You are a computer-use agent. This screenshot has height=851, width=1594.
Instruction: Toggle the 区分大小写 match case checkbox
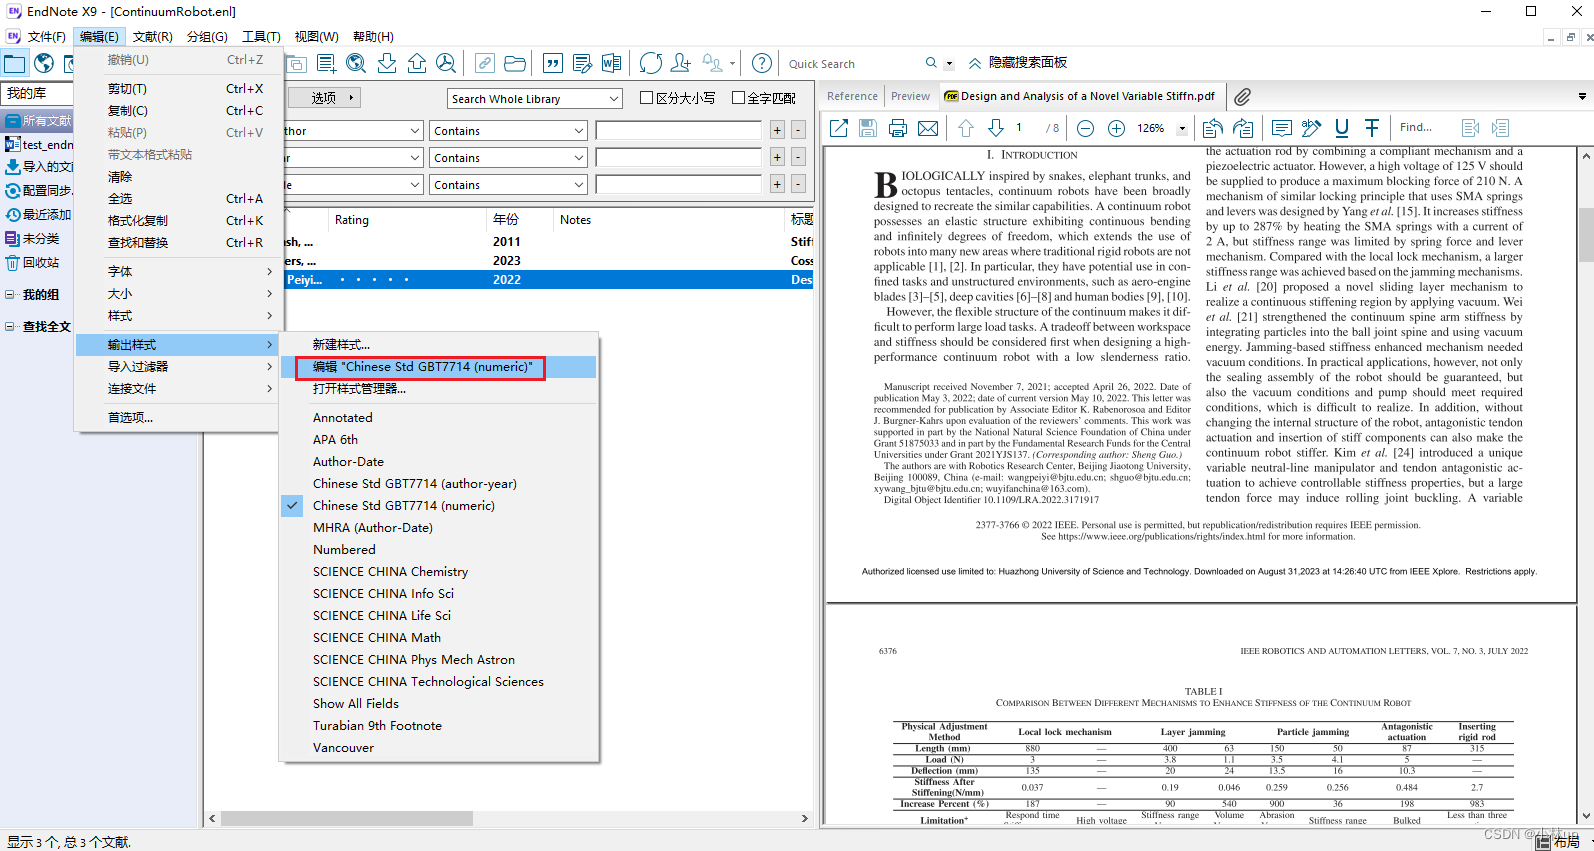coord(646,98)
